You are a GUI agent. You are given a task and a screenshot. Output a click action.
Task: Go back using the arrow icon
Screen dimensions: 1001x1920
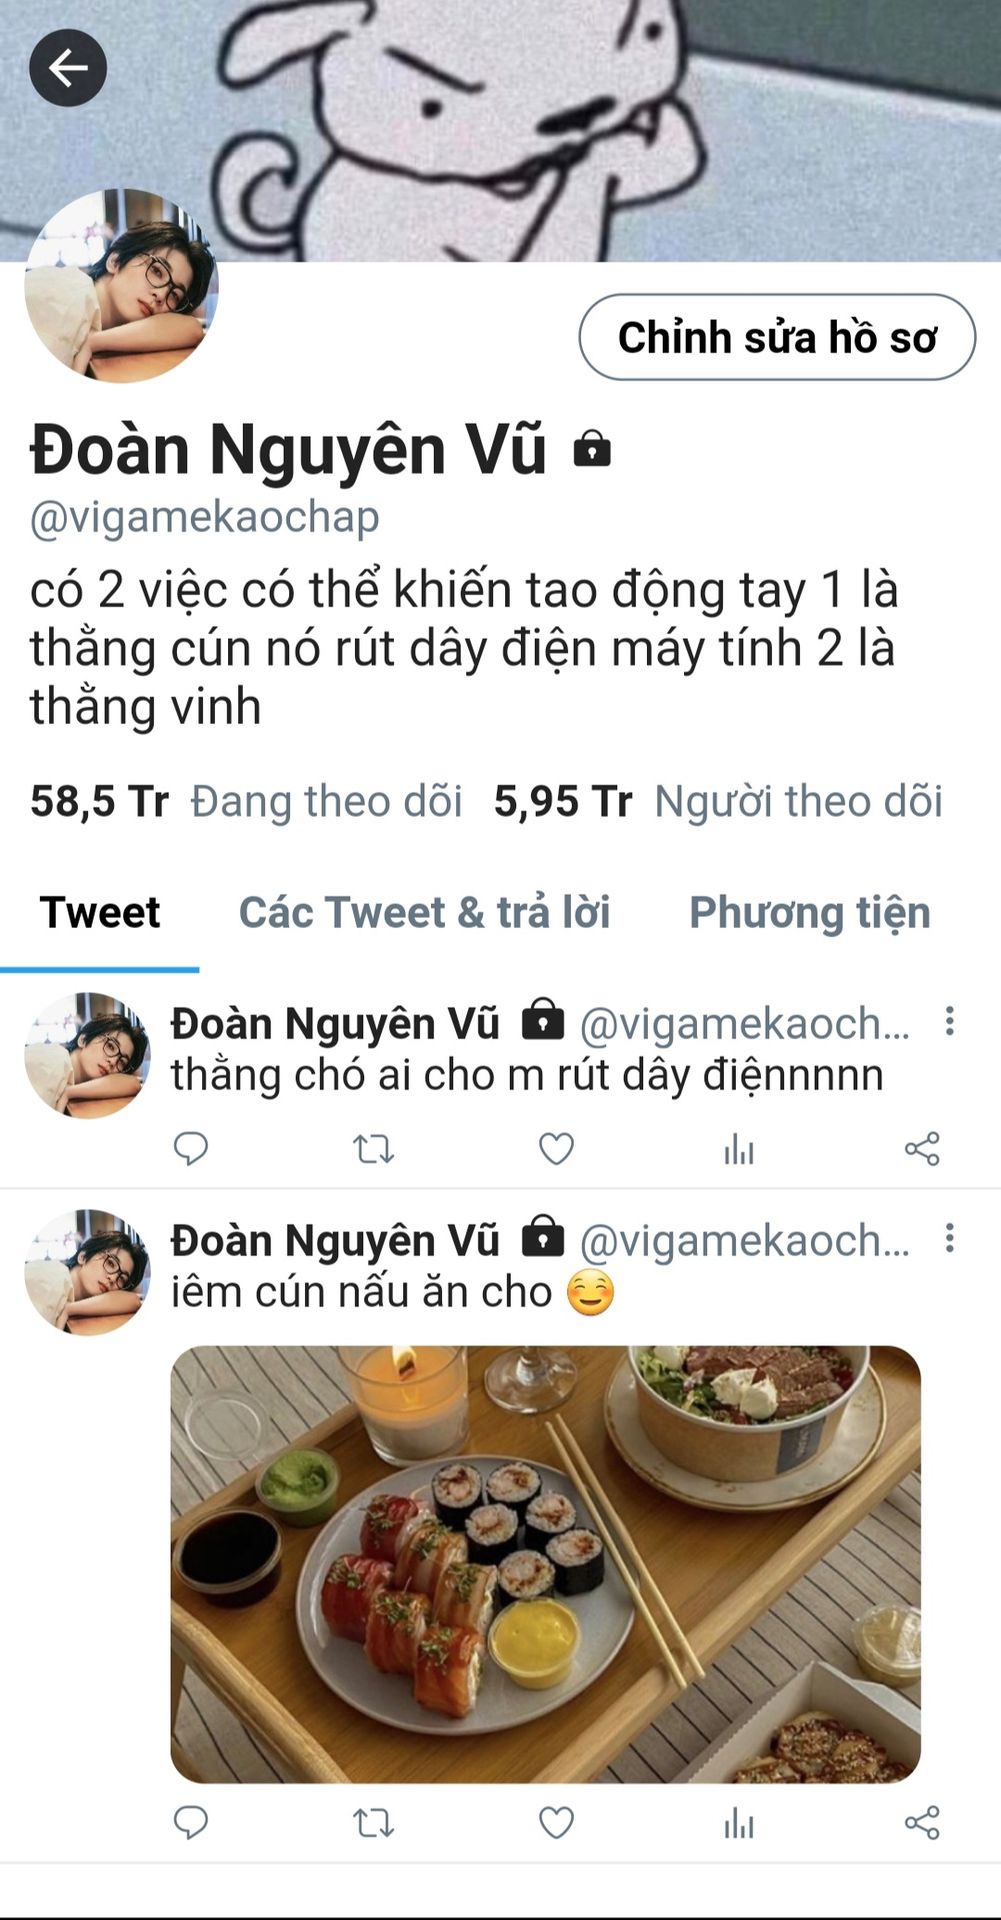coord(68,68)
